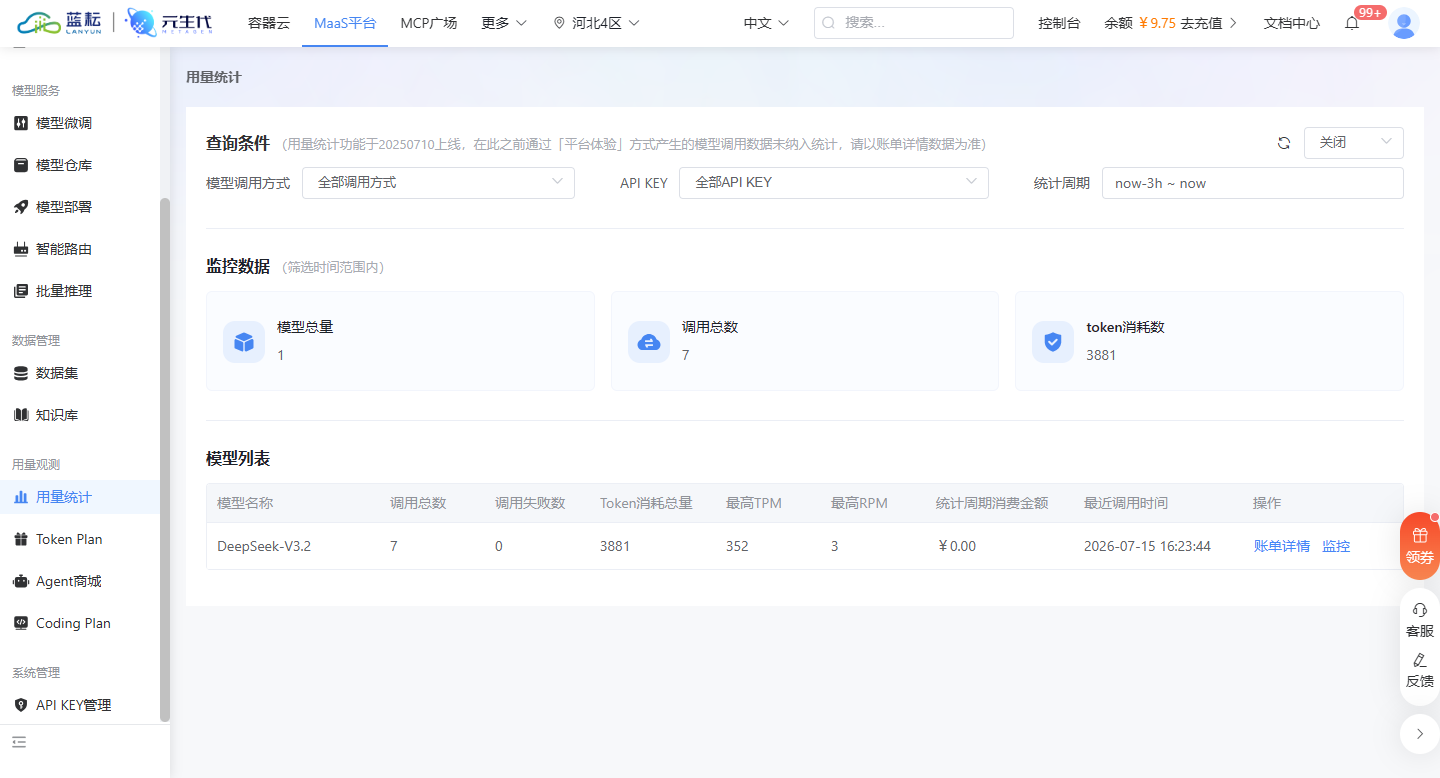Click the 模型部署 rocket icon
The width and height of the screenshot is (1440, 778).
coord(20,207)
